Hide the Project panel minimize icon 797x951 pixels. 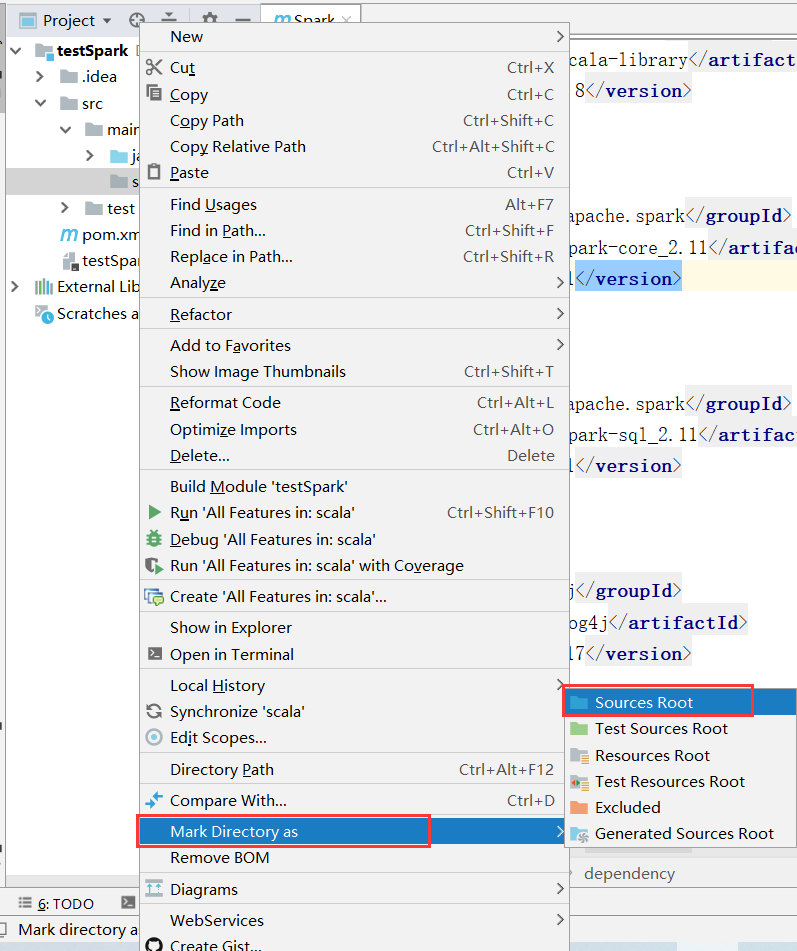coord(243,19)
